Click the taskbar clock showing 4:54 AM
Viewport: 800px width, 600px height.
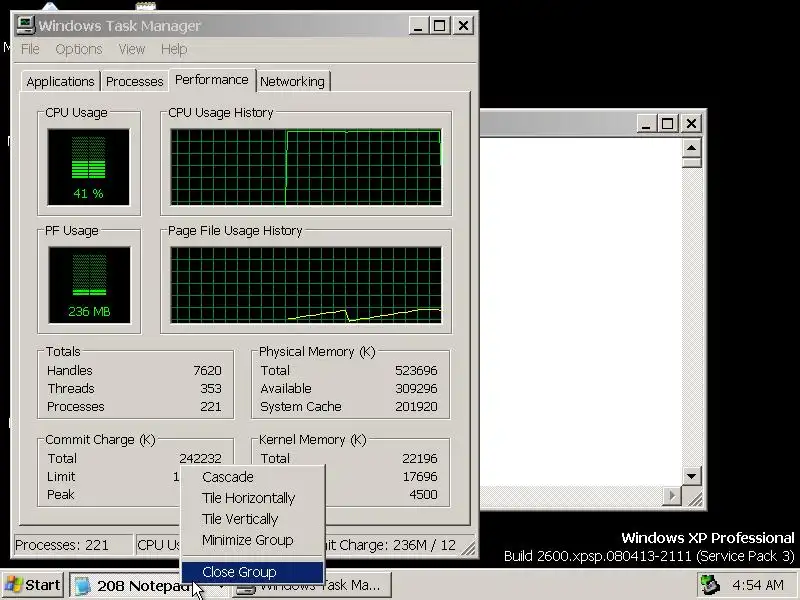(757, 585)
